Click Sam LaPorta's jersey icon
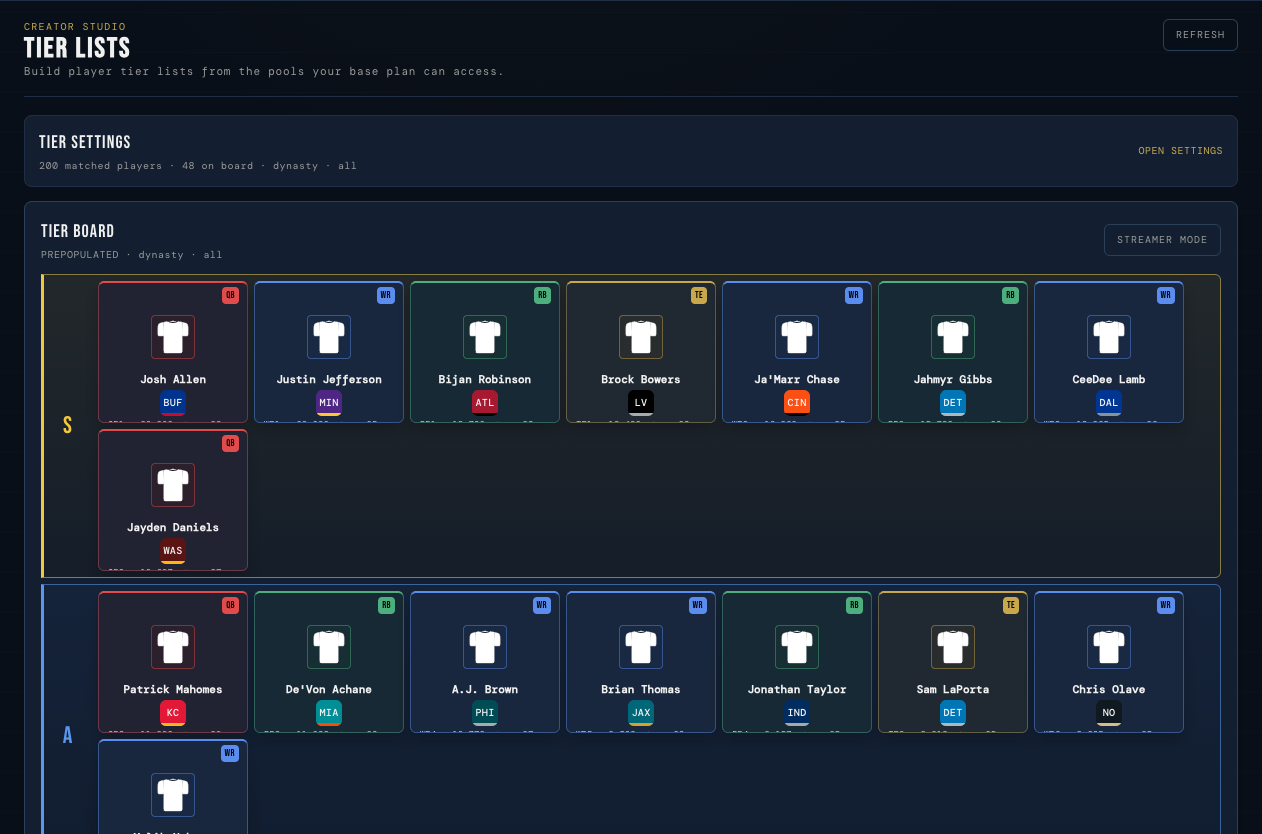The width and height of the screenshot is (1262, 834). click(953, 647)
